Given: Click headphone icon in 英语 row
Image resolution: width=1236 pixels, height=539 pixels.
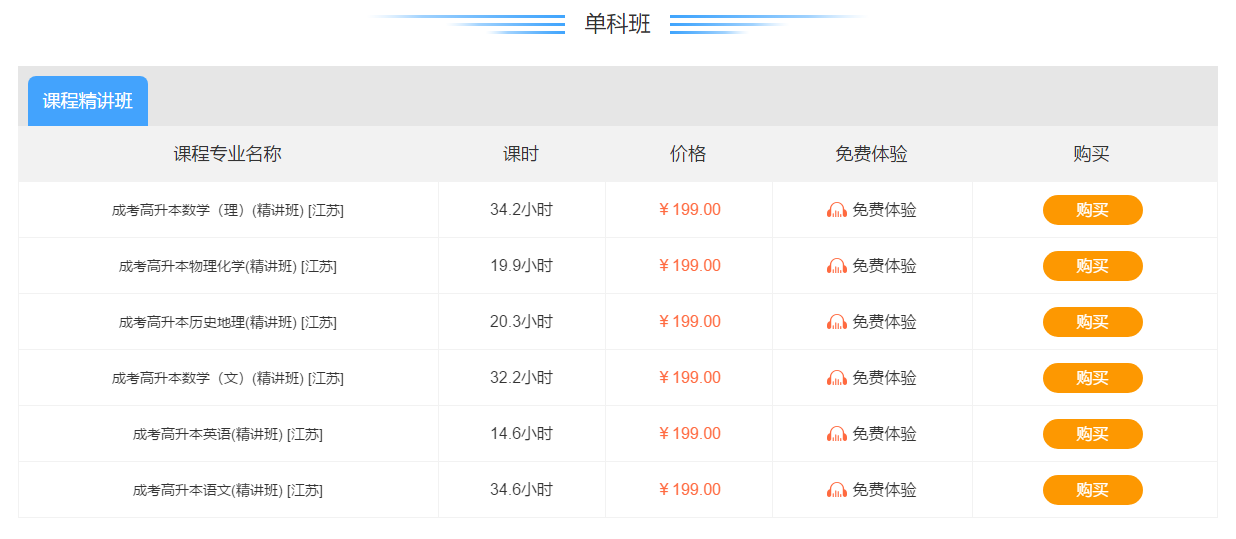Looking at the screenshot, I should point(837,434).
